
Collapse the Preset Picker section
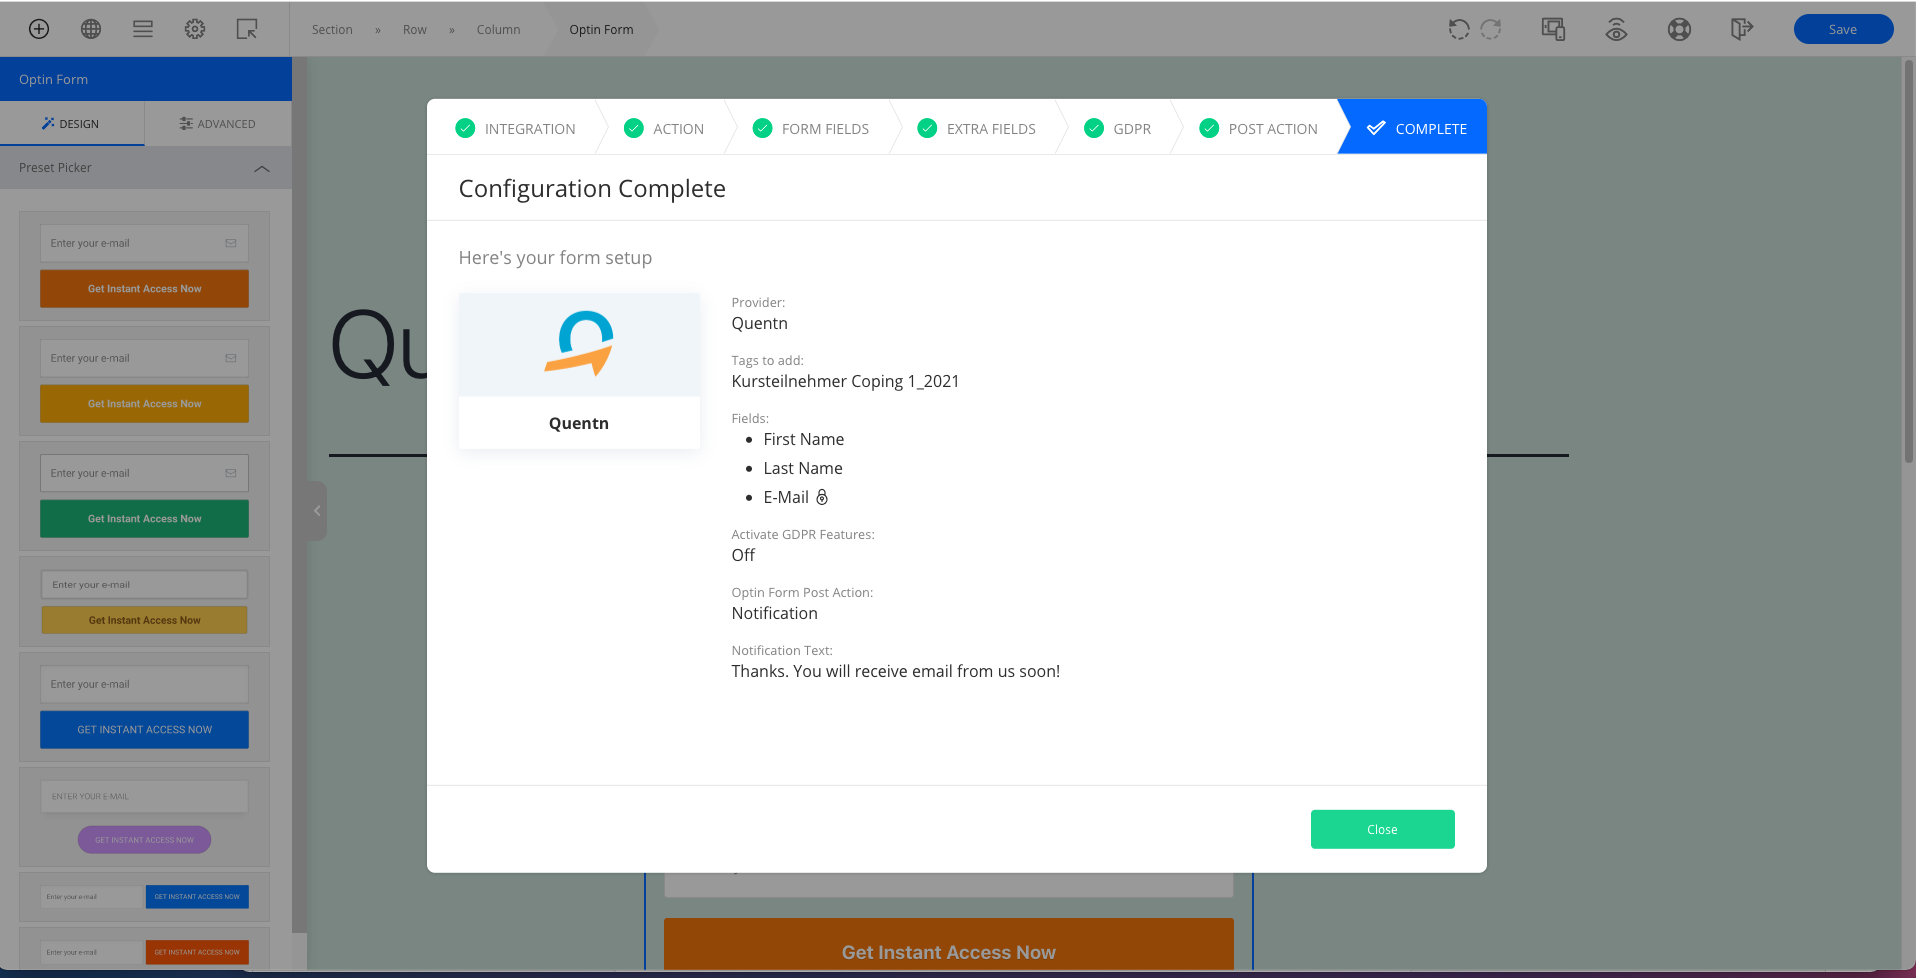click(x=262, y=168)
